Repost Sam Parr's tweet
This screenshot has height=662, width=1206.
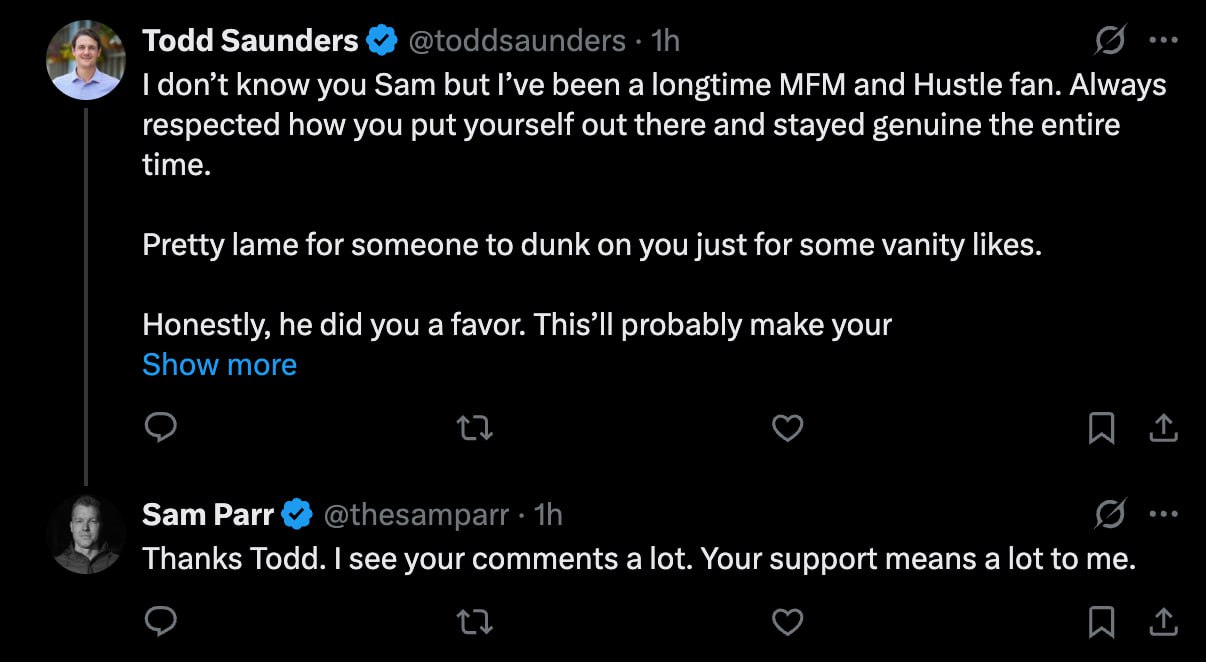coord(474,622)
